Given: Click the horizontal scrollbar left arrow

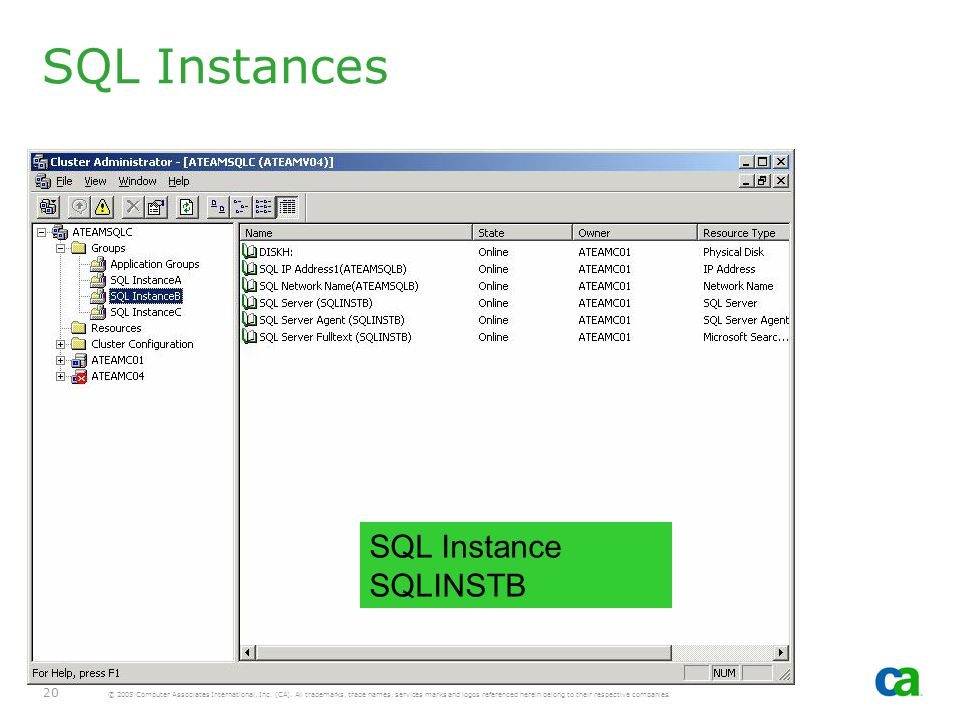Looking at the screenshot, I should point(247,653).
